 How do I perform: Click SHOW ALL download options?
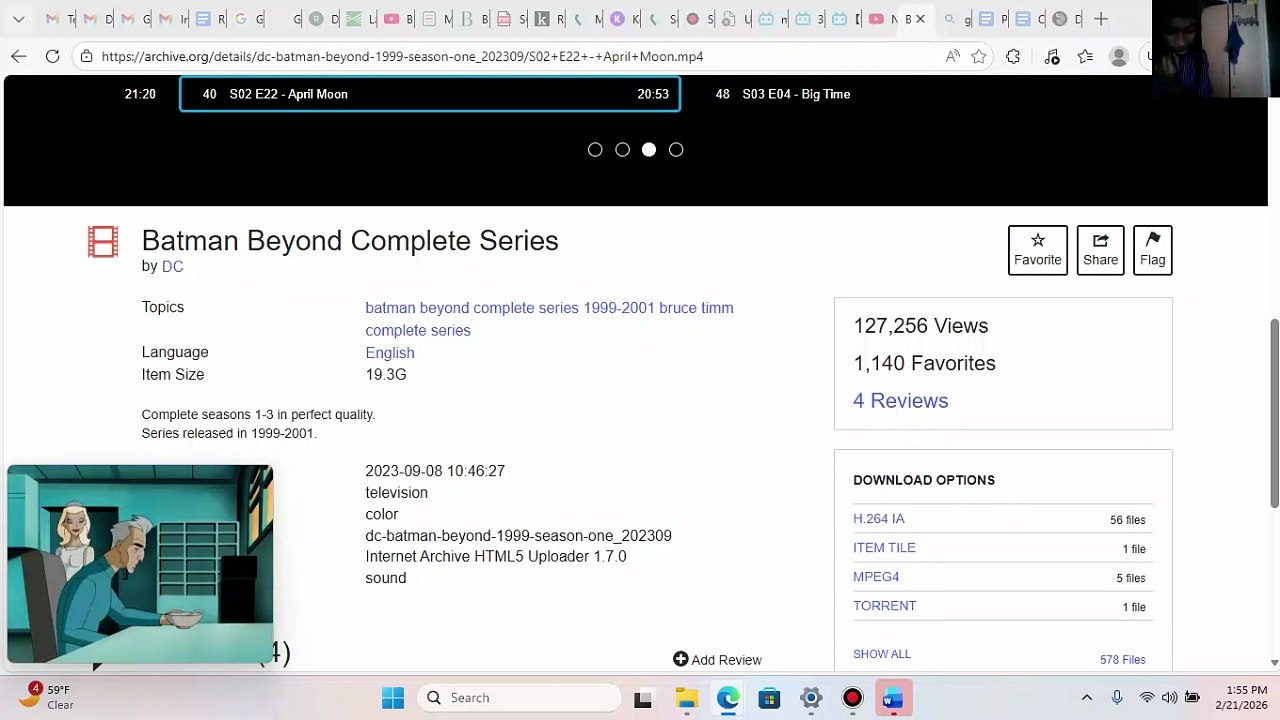pyautogui.click(x=882, y=654)
